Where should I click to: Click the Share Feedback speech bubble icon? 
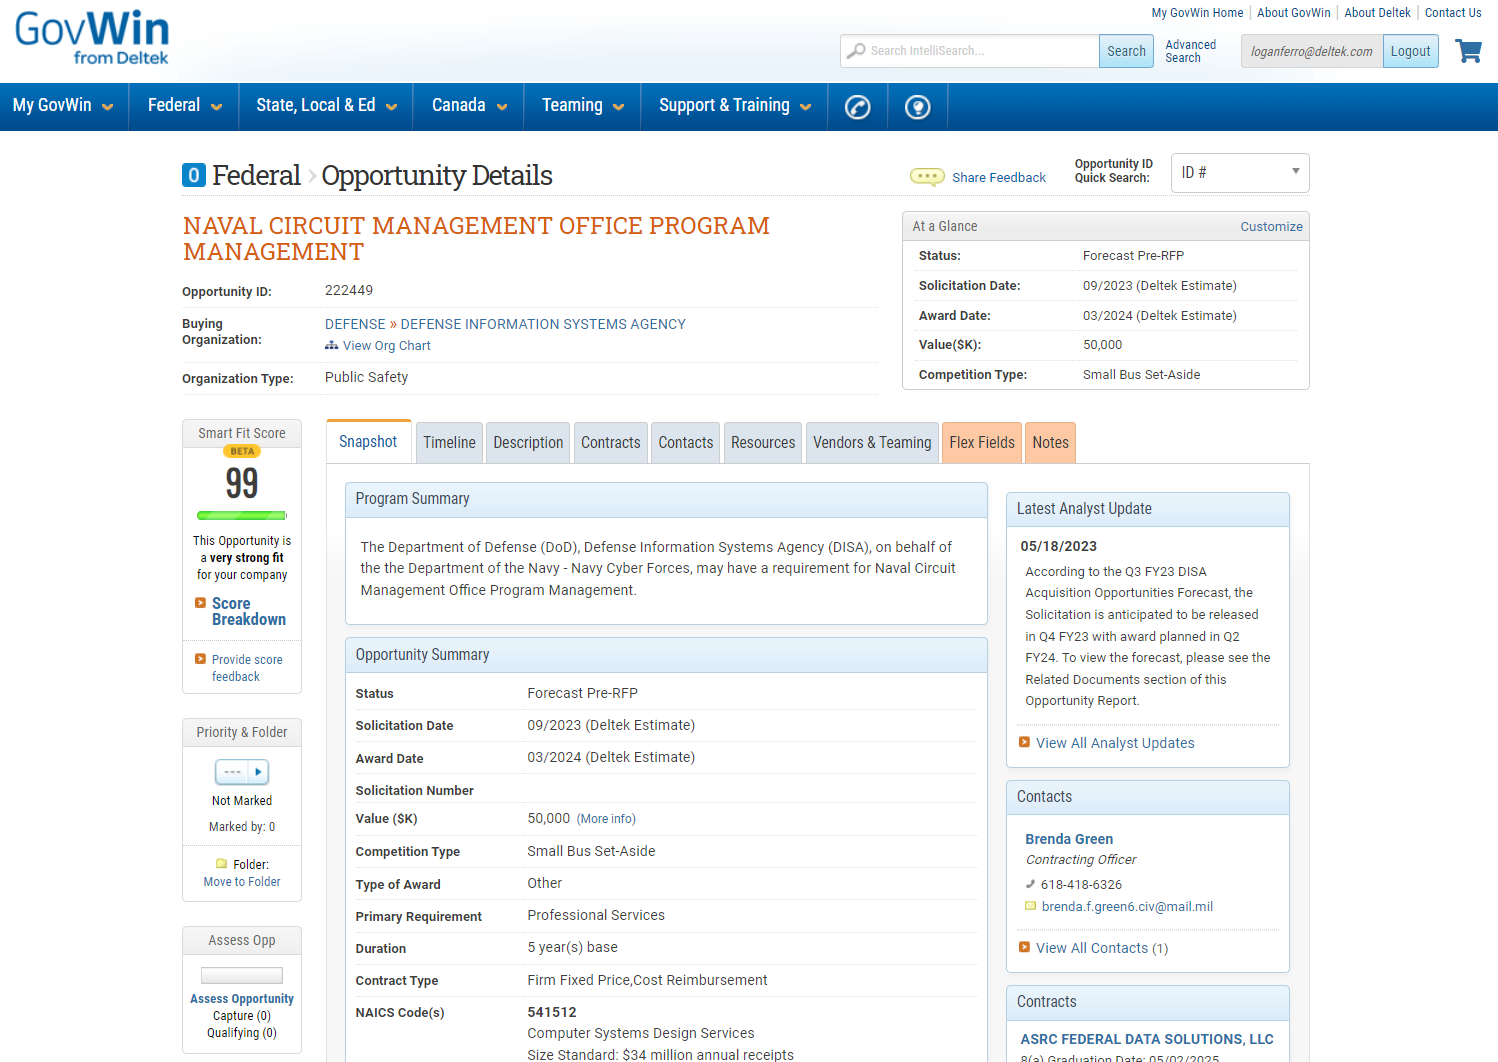[927, 177]
